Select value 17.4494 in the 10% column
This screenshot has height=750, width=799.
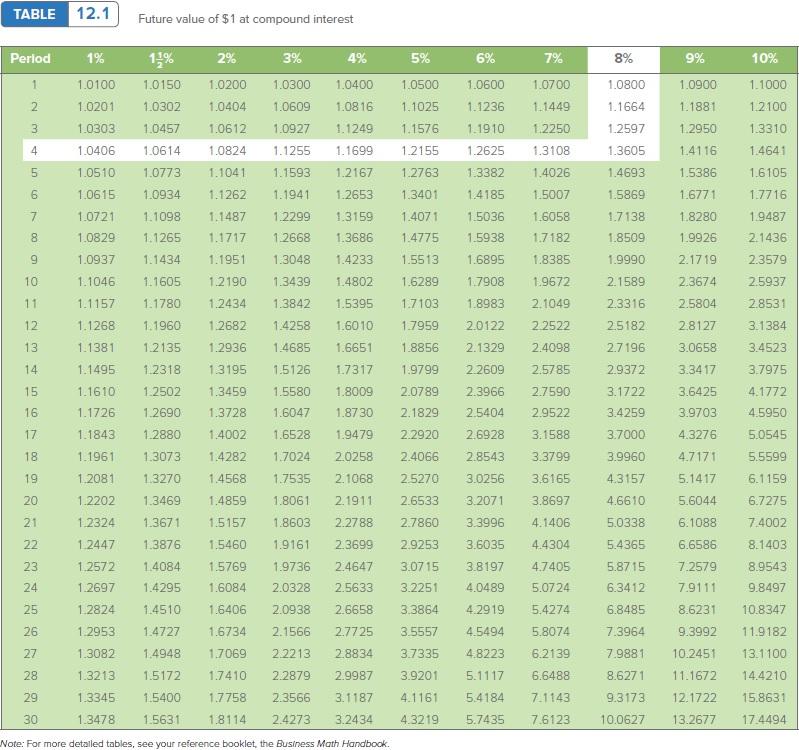pos(764,720)
